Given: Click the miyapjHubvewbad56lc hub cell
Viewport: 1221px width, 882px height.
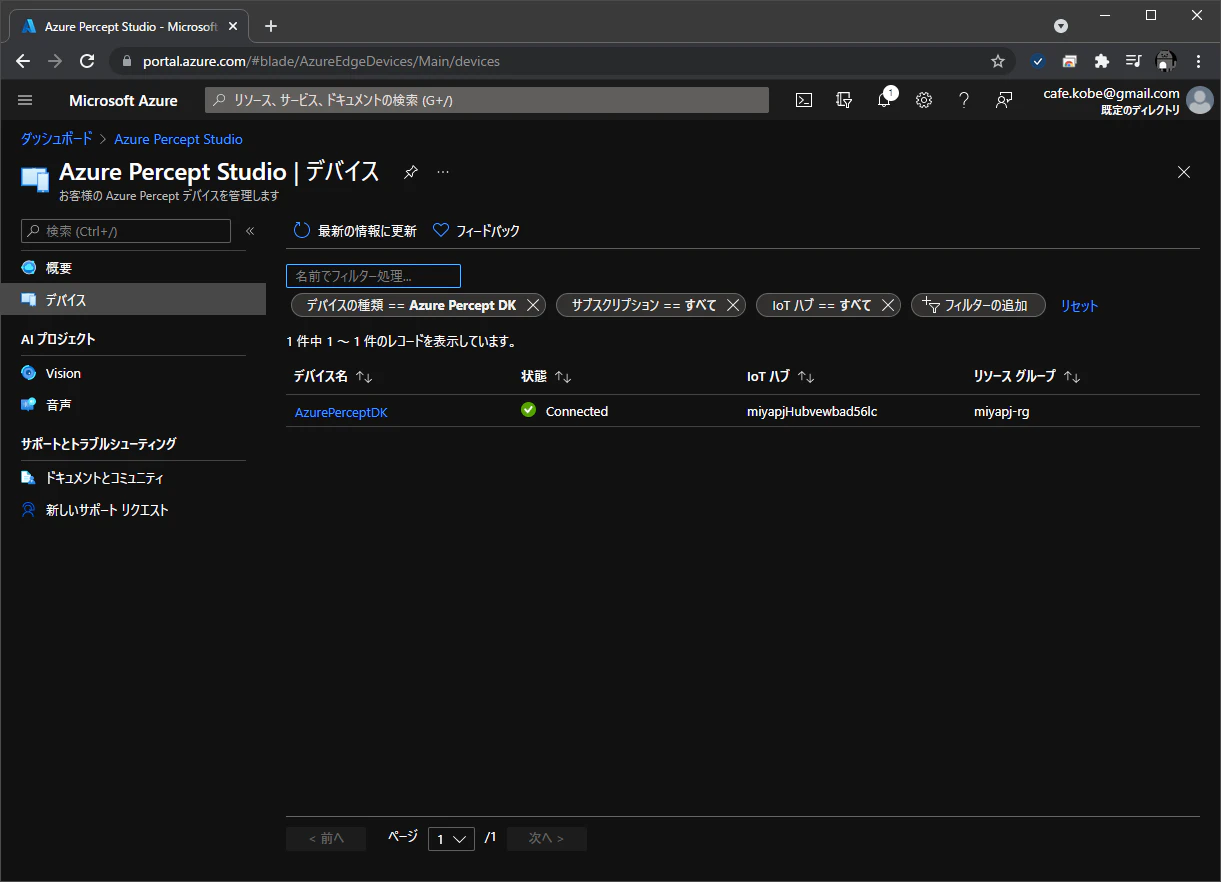Looking at the screenshot, I should coord(812,411).
